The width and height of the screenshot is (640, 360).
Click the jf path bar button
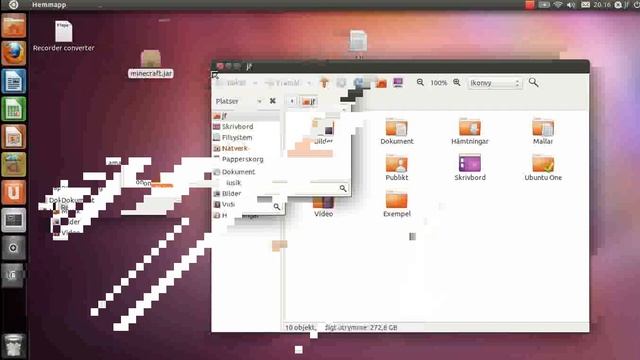[309, 101]
